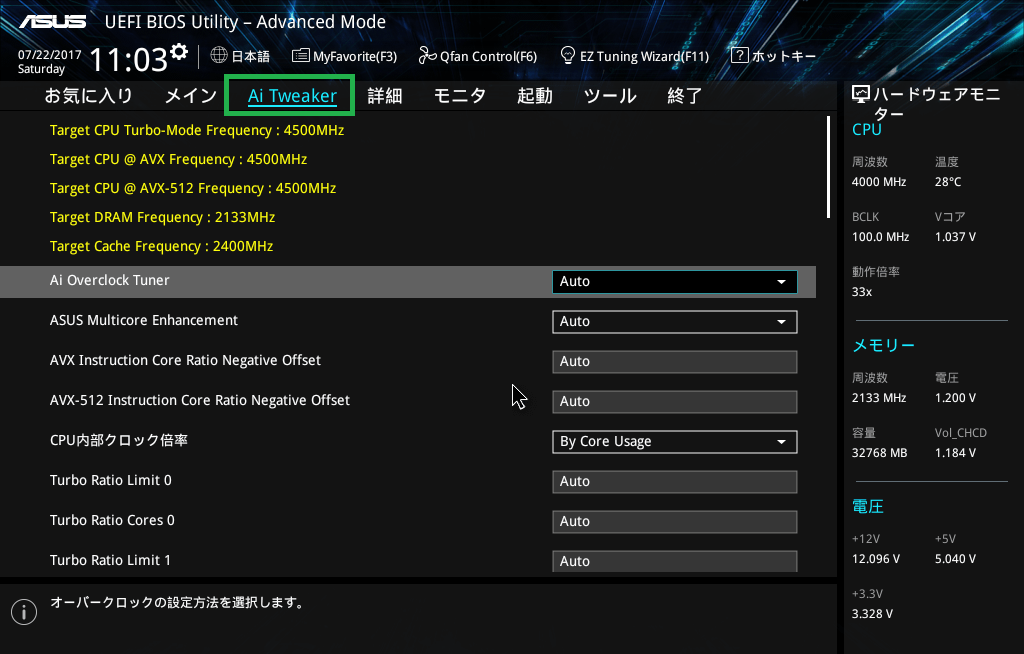Select ASUS Multicore Enhancement label

coord(144,320)
